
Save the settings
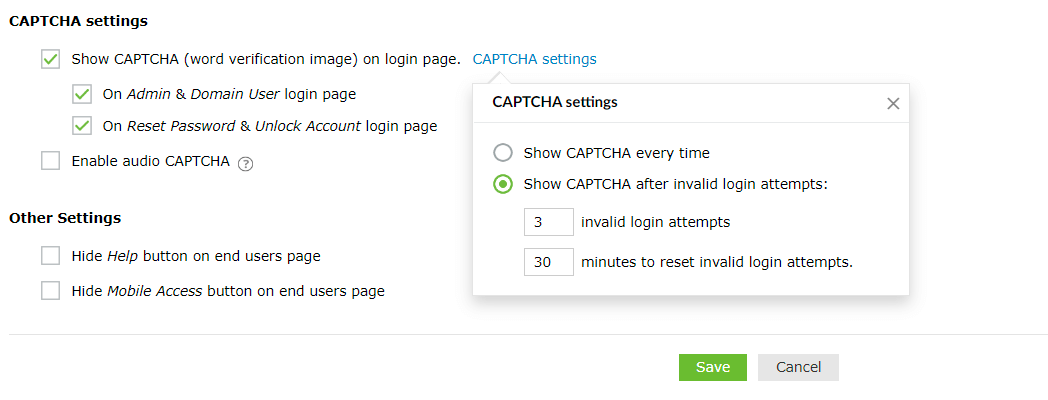click(713, 367)
